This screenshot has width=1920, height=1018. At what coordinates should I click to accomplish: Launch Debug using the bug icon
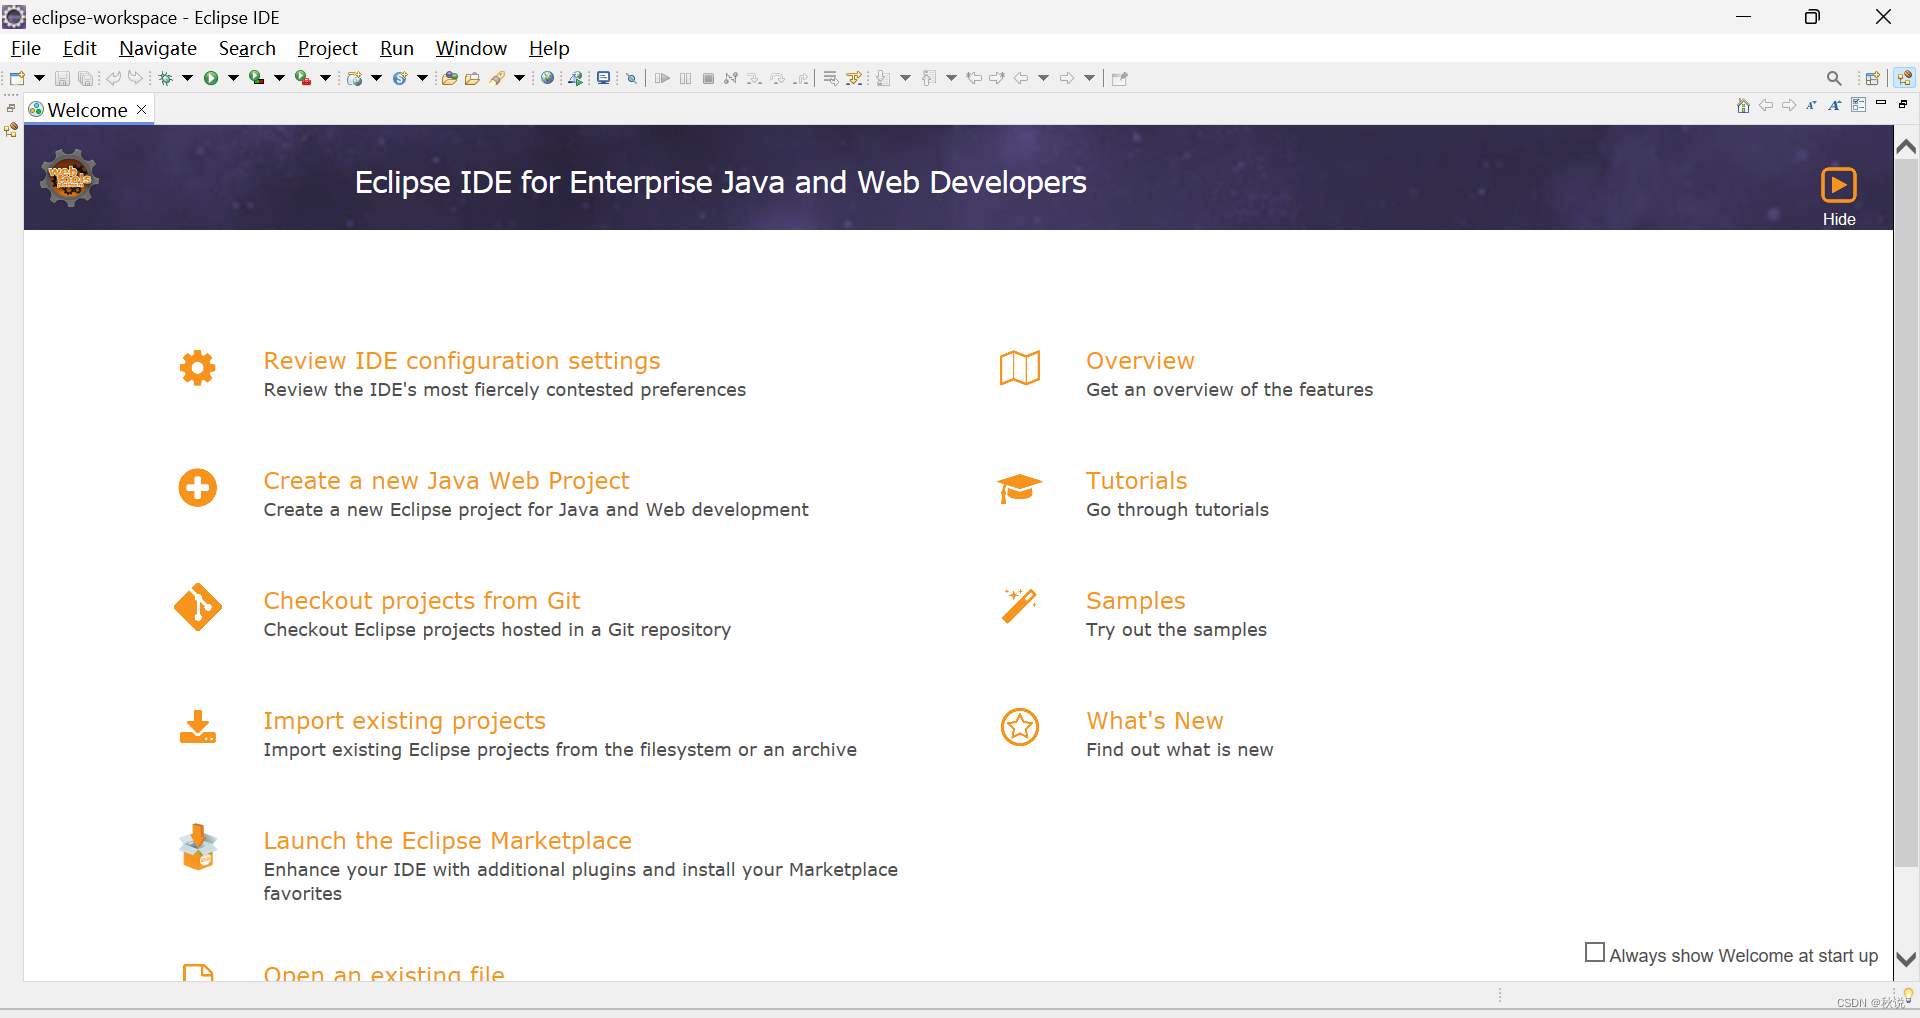point(165,78)
